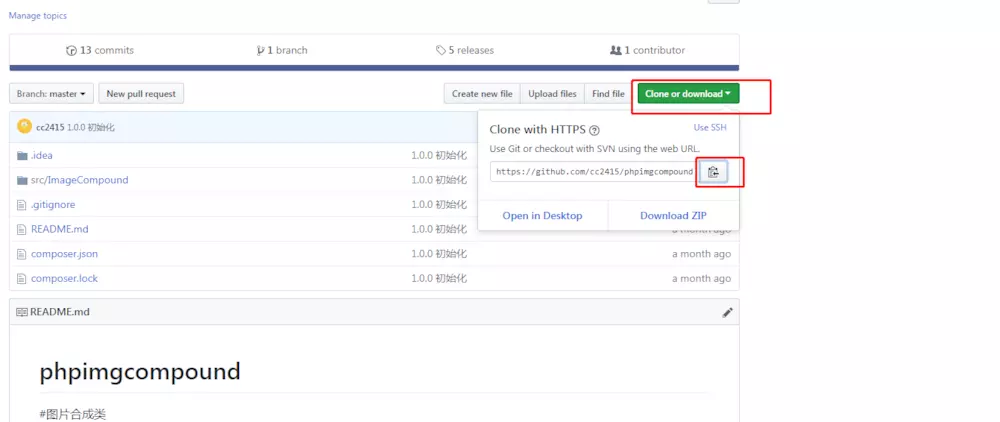Click the language color bar under stats
Image resolution: width=1000 pixels, height=422 pixels.
pos(374,68)
